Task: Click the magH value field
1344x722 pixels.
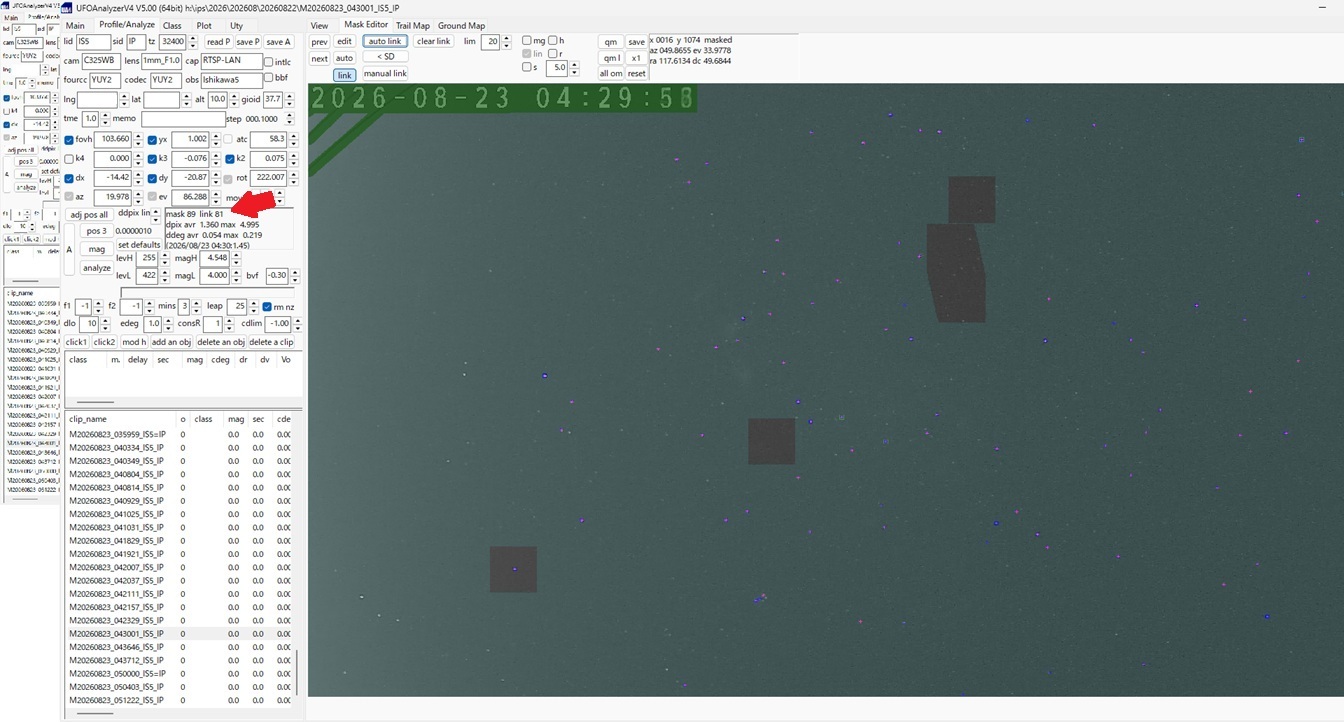Action: pos(214,258)
